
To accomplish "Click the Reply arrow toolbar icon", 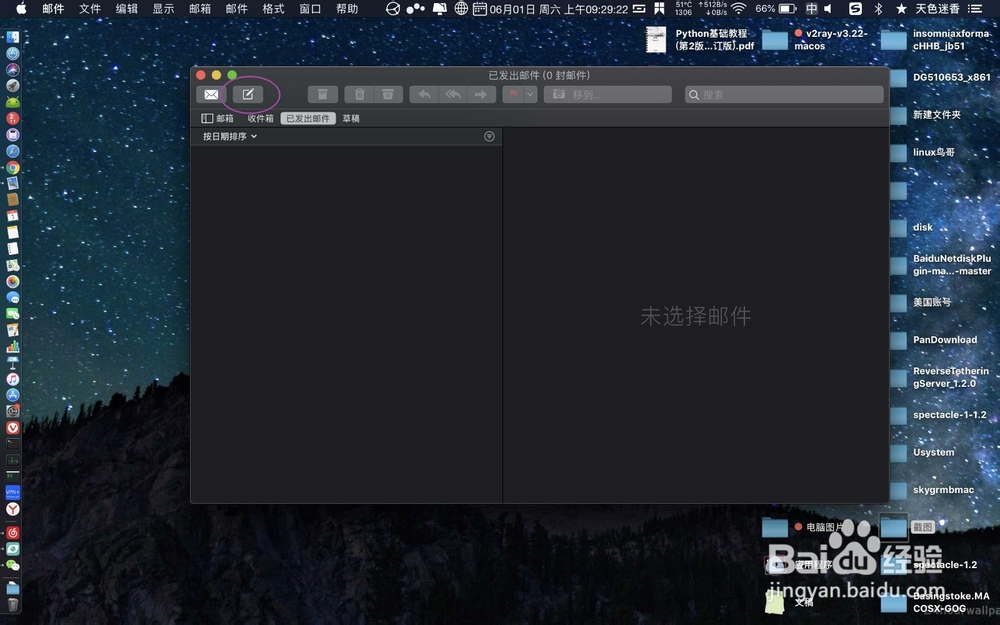I will 423,94.
